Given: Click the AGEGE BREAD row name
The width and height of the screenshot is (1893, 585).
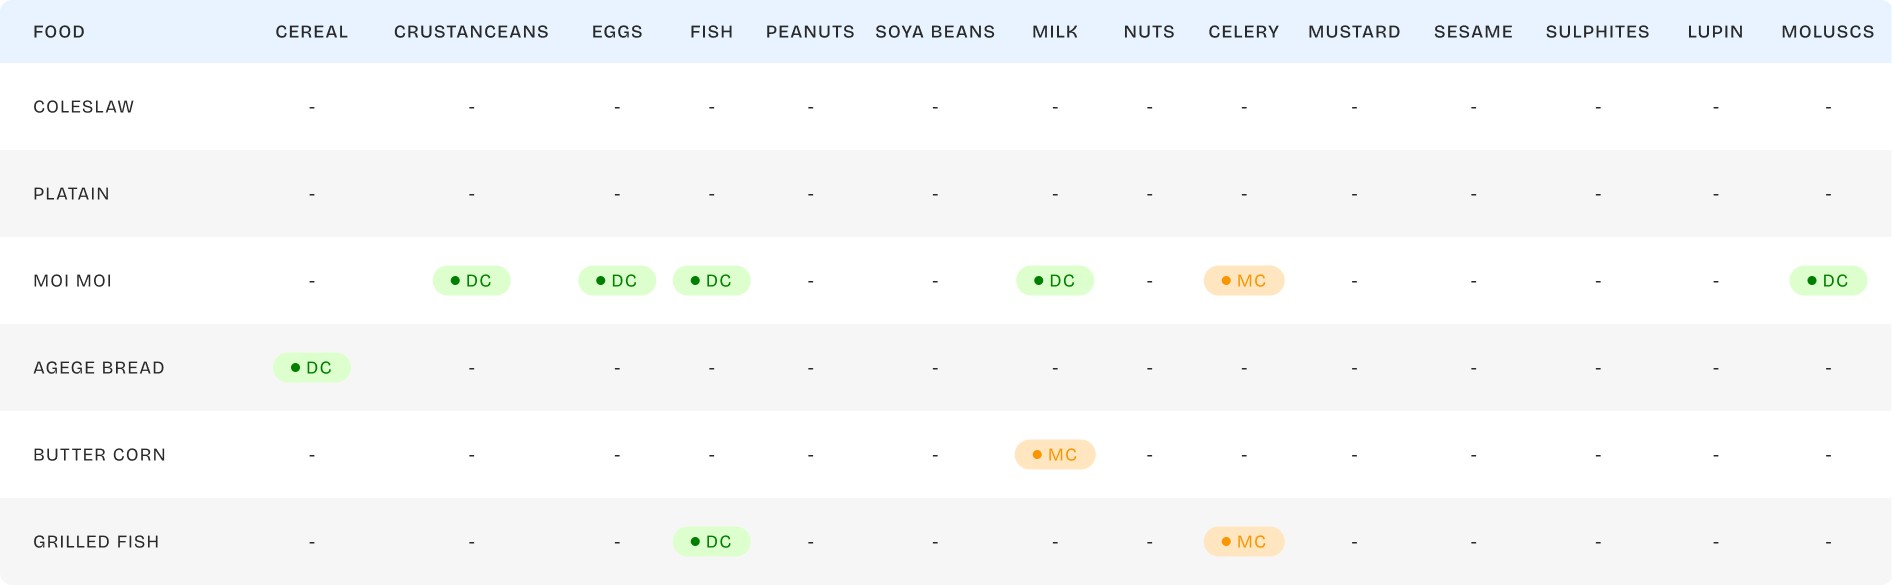Looking at the screenshot, I should click(x=99, y=368).
